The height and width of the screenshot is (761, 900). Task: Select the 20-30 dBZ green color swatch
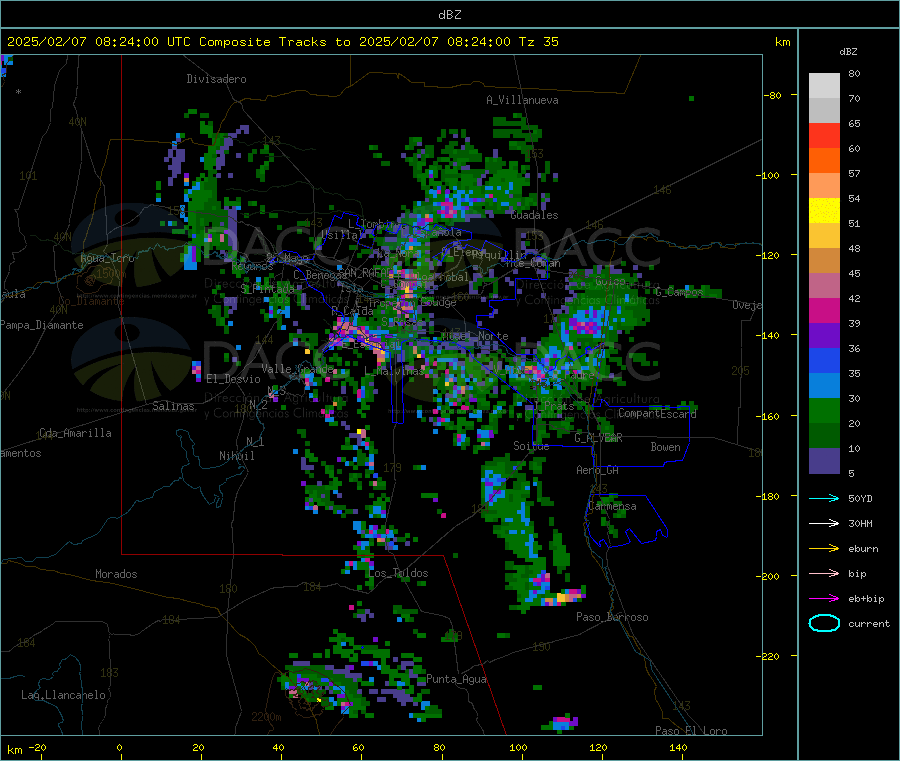824,411
